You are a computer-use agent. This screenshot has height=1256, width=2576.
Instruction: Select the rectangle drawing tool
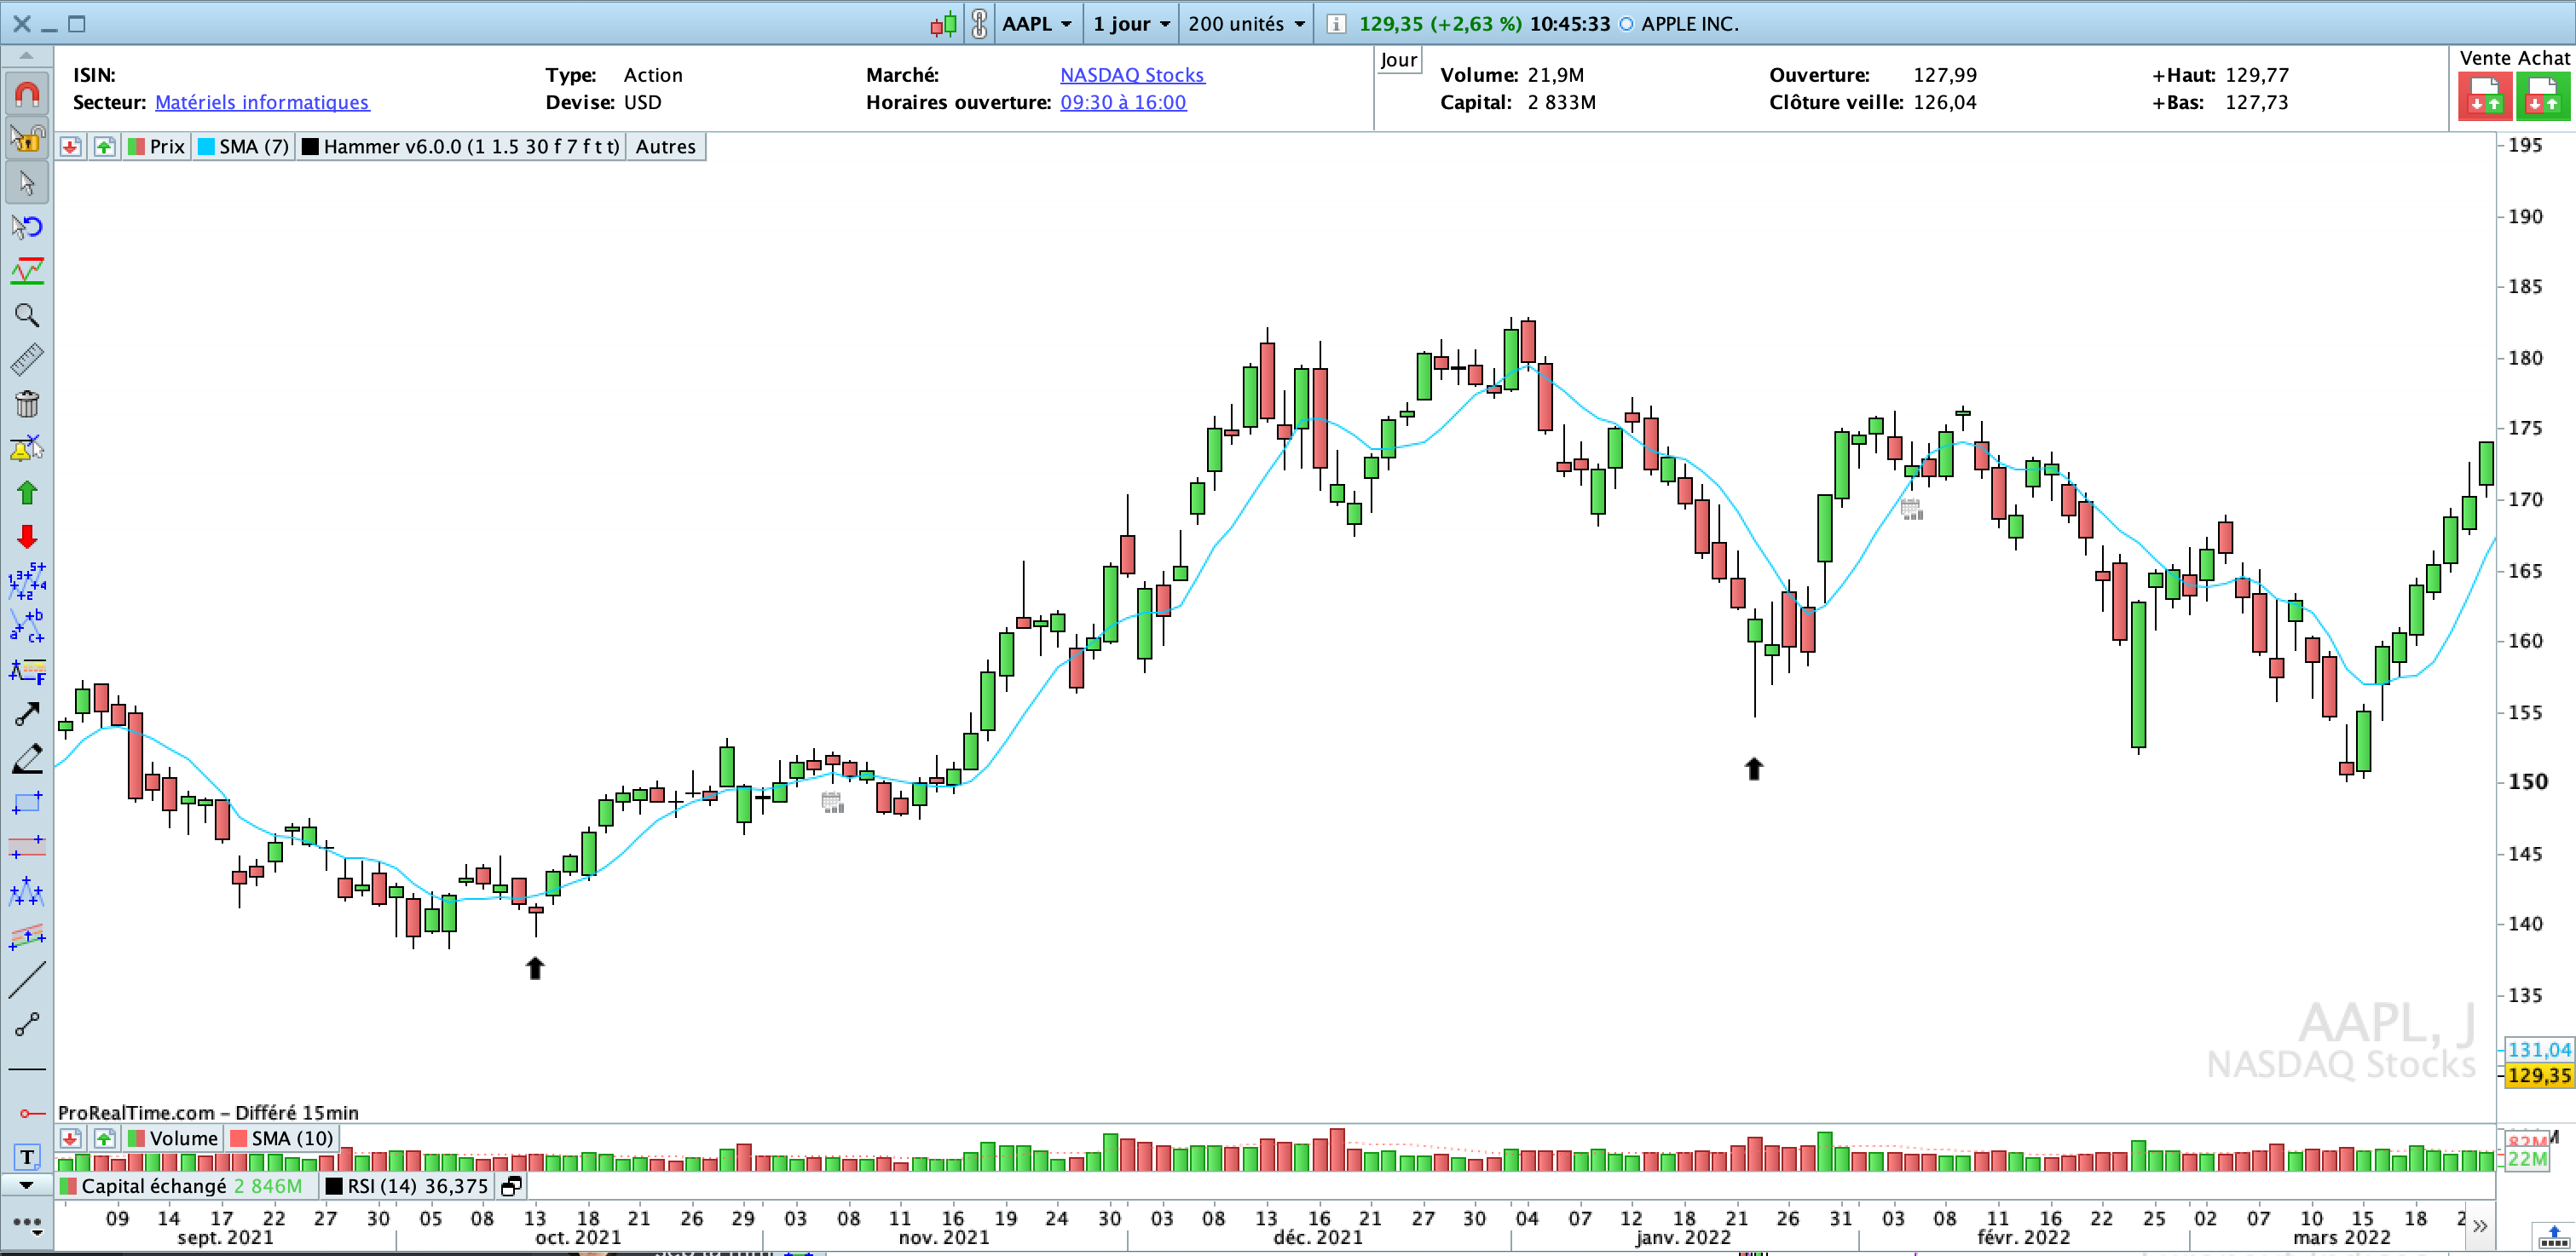pos(27,803)
